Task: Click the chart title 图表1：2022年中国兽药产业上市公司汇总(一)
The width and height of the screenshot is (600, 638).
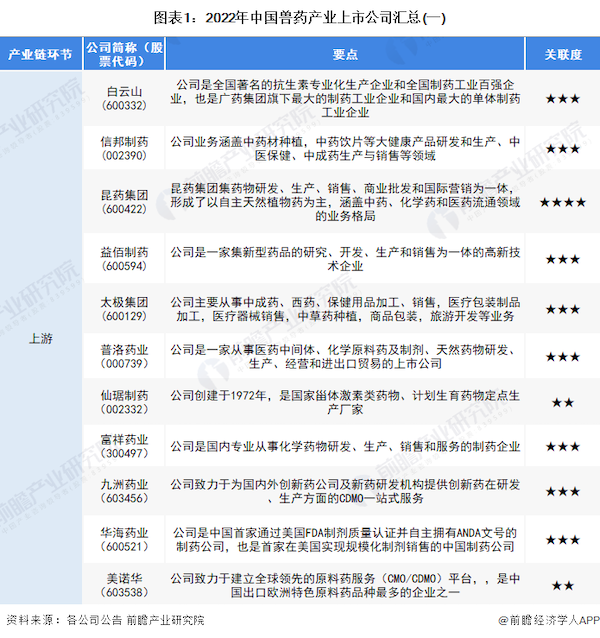Action: pos(299,18)
